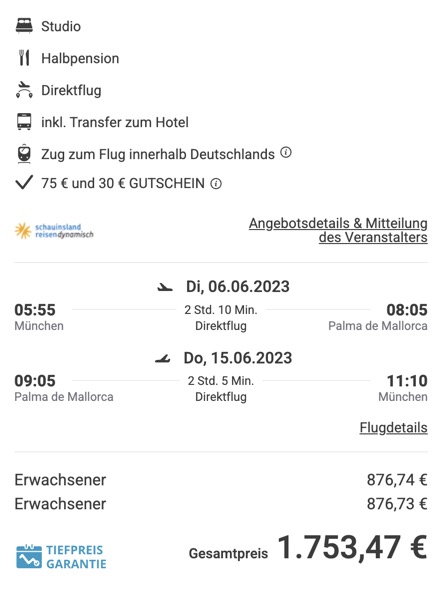
Task: Select the plane-and-car Direktflug icon
Action: (24, 90)
